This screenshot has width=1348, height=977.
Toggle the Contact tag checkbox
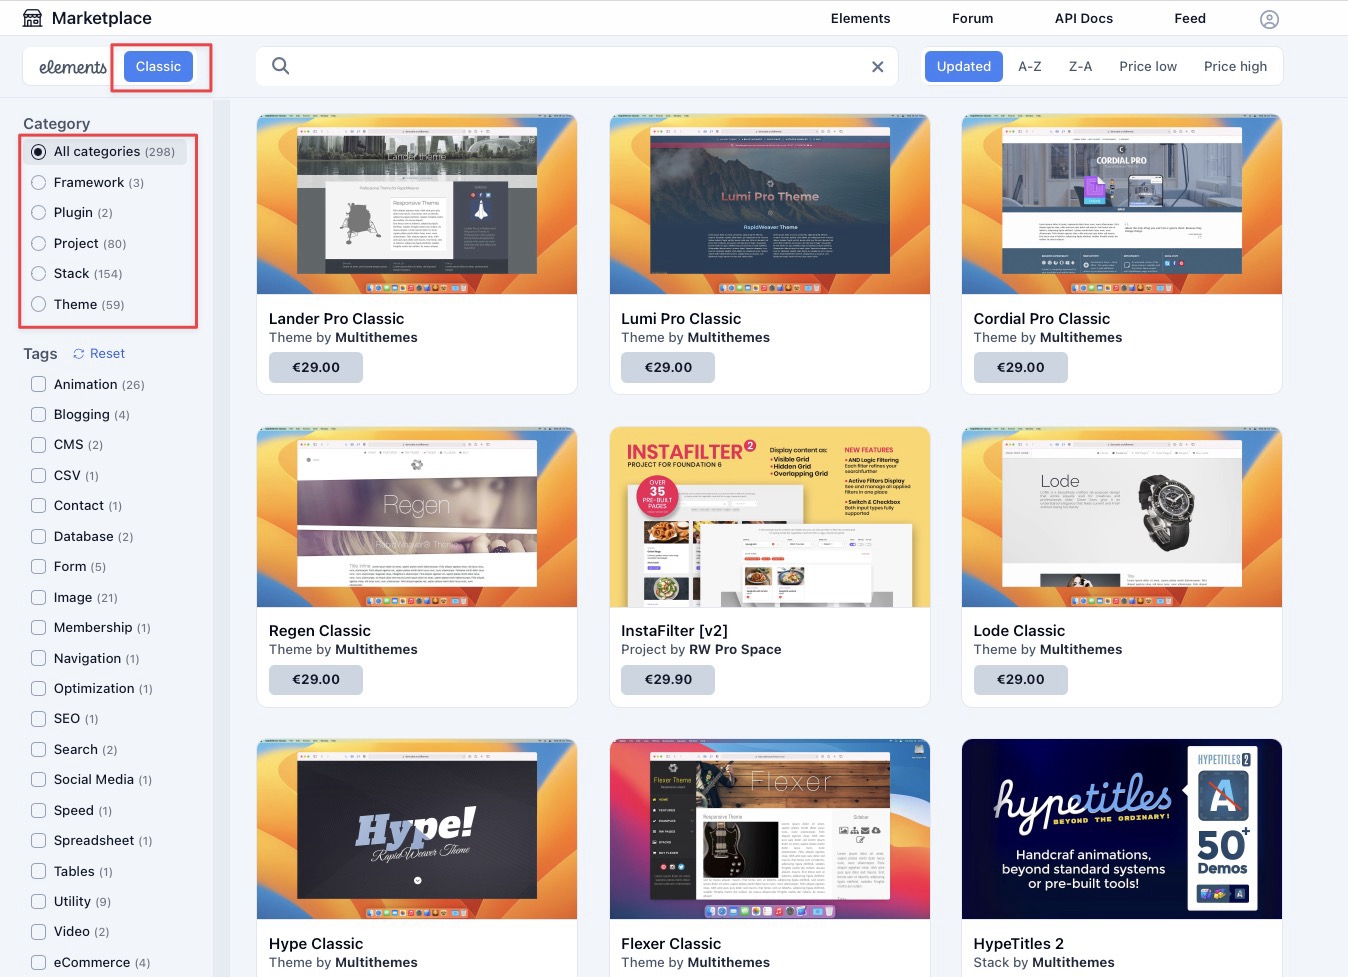pos(39,506)
